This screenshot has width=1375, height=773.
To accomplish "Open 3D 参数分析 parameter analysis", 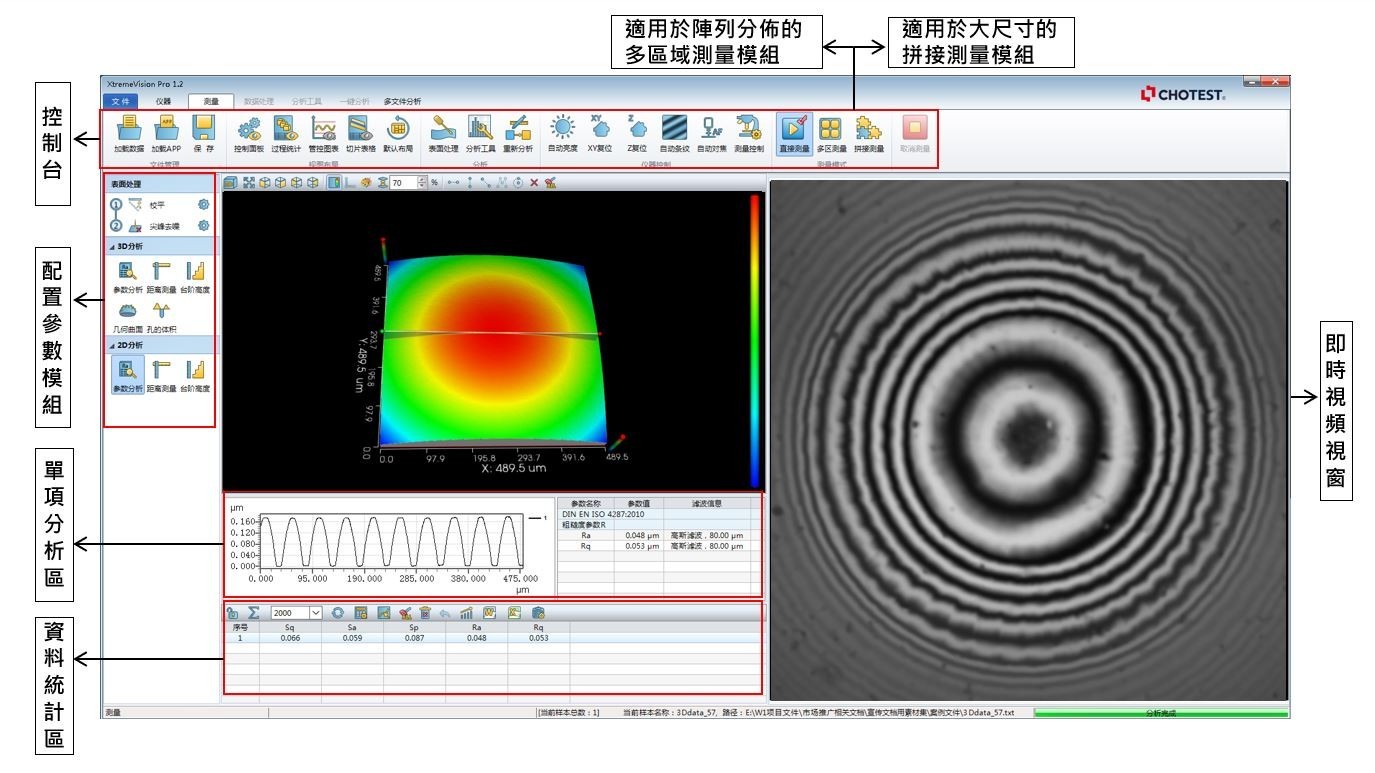I will 126,276.
